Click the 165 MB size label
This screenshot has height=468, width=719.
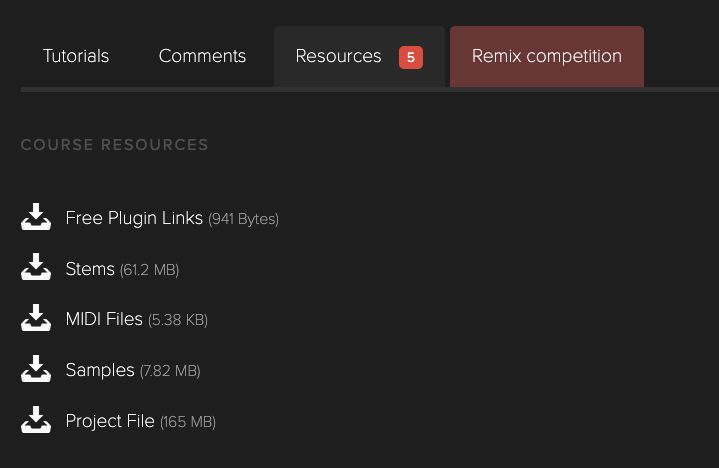[187, 423]
